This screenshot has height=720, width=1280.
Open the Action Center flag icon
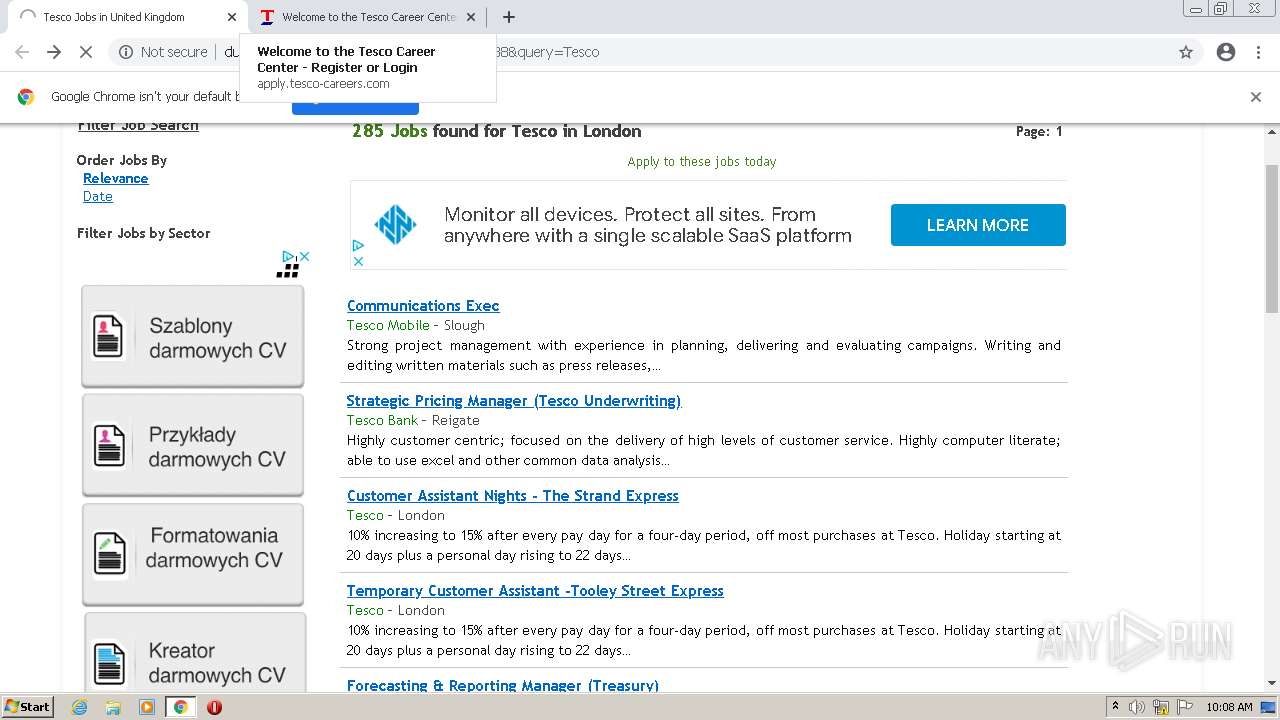(1183, 707)
